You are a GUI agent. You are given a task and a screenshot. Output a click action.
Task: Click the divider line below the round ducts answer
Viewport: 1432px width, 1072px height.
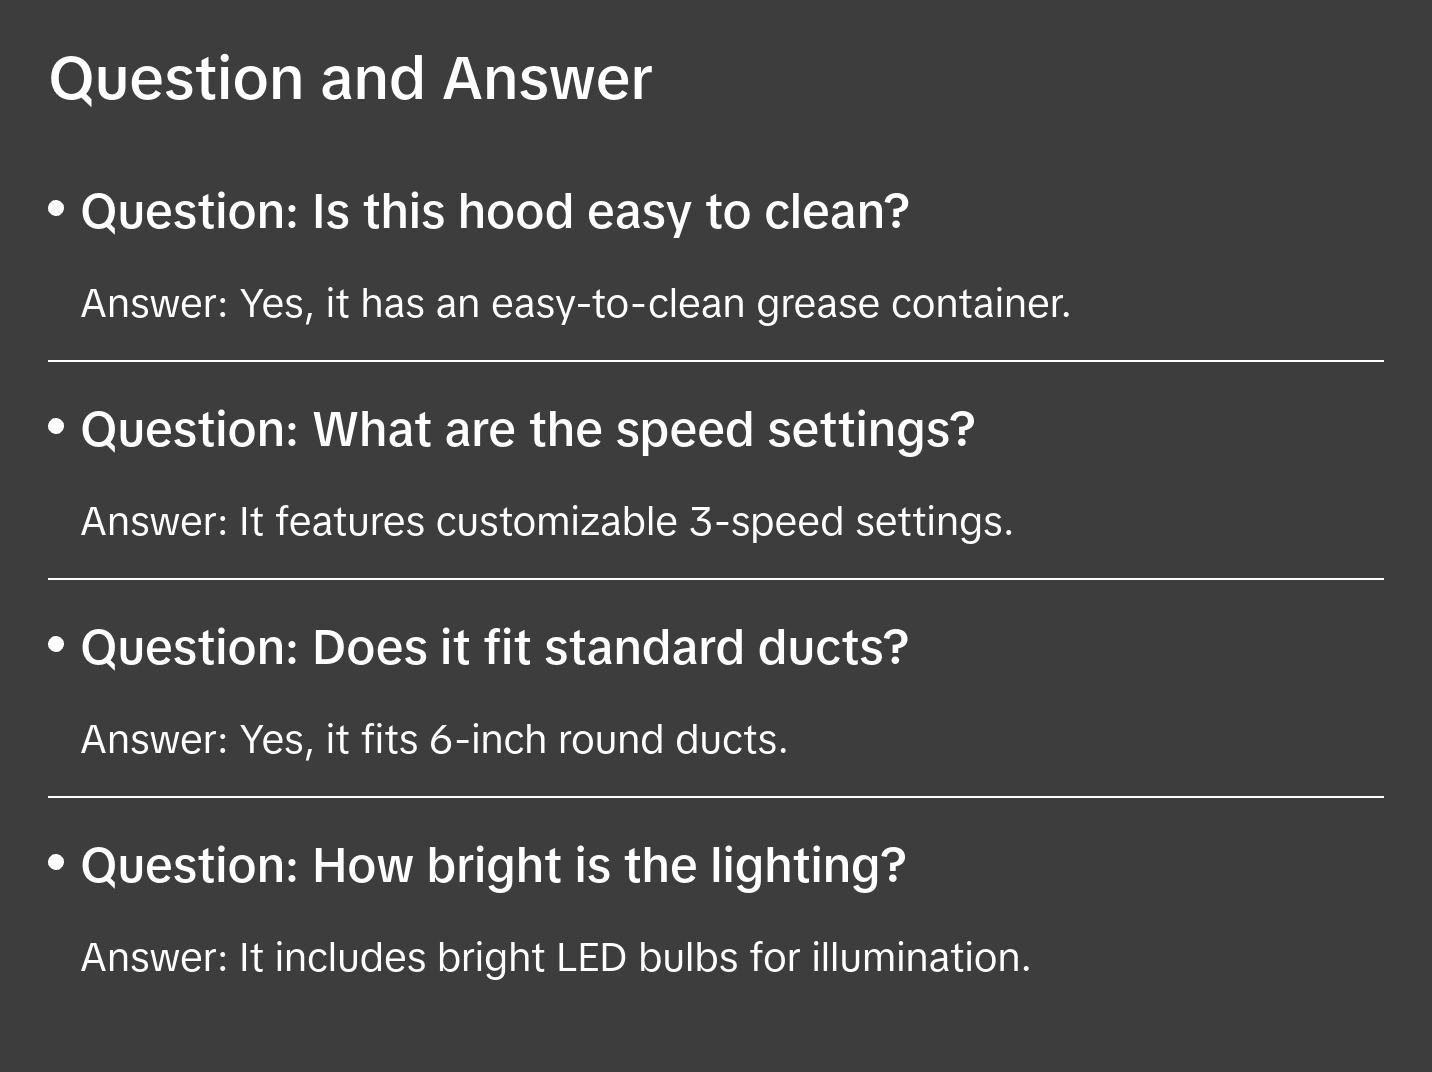tap(716, 797)
